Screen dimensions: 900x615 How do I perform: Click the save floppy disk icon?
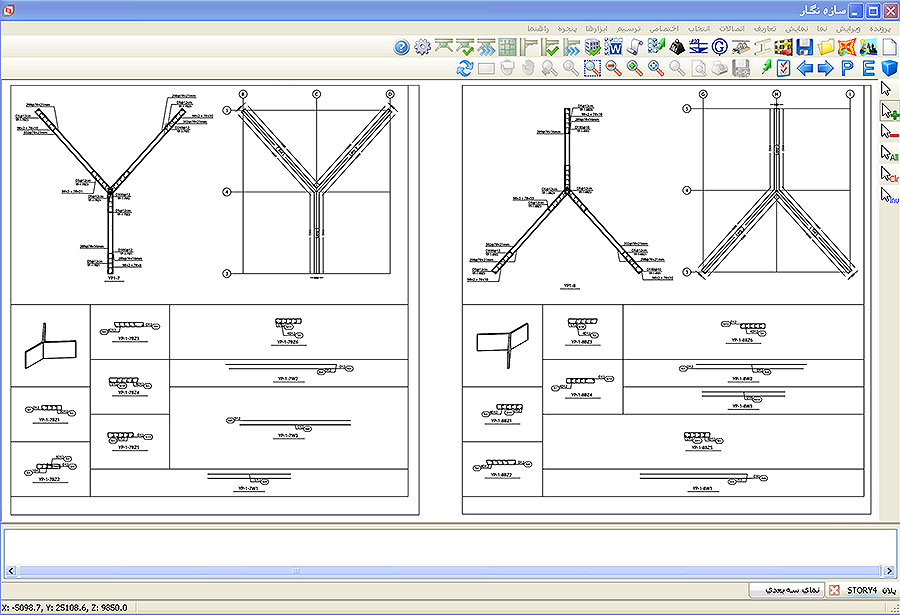coord(804,47)
